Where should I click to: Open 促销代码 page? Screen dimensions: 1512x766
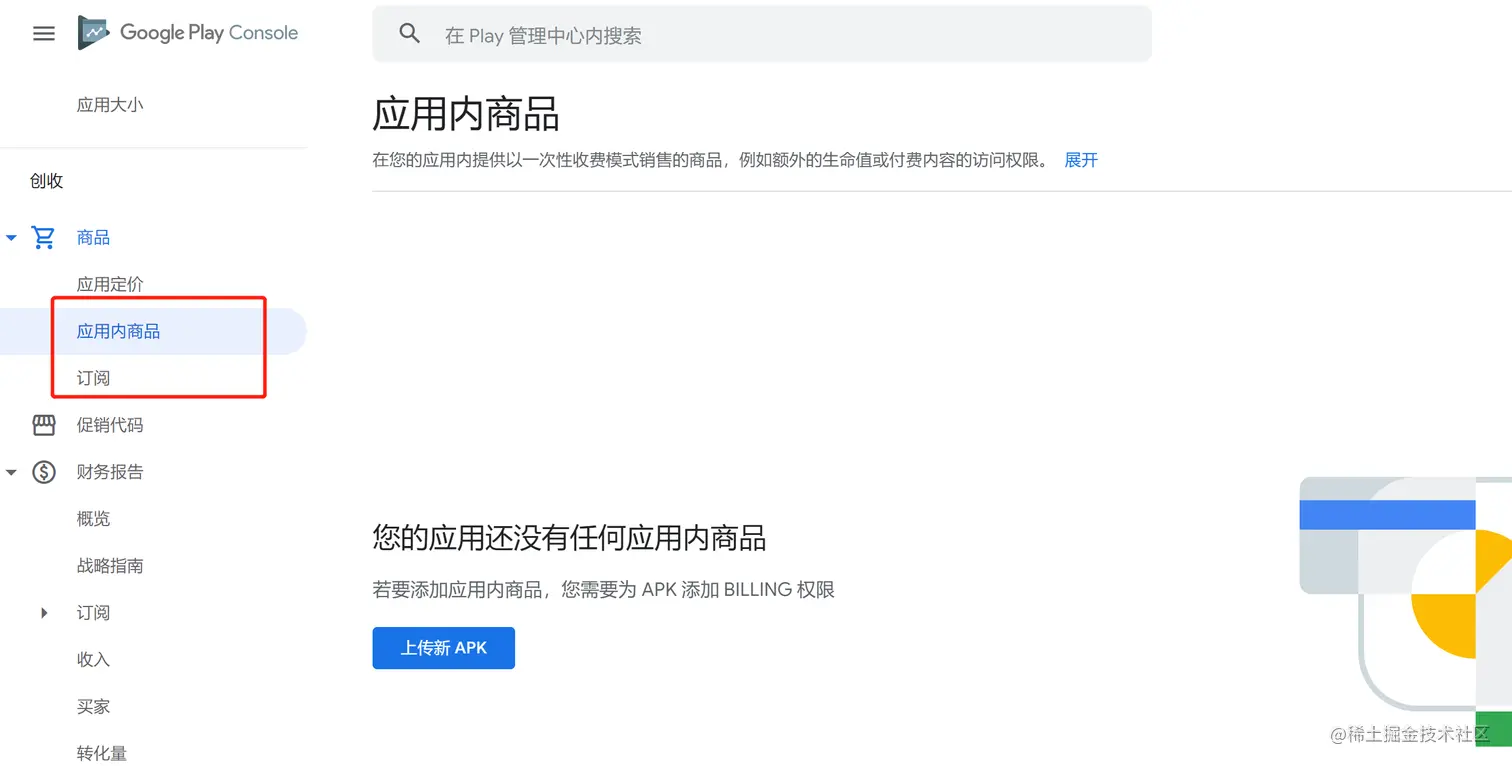pyautogui.click(x=110, y=425)
